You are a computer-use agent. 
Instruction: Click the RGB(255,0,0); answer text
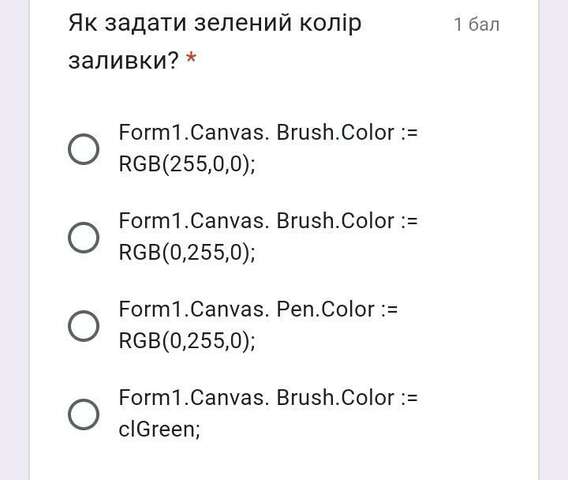[x=187, y=164]
